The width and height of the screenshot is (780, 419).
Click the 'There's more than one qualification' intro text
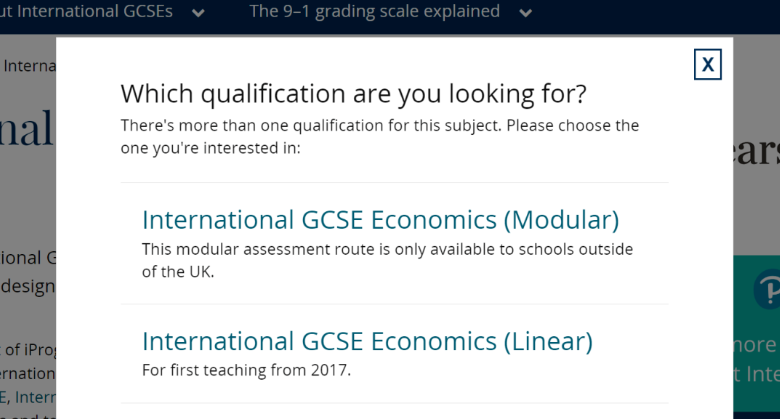(x=380, y=136)
